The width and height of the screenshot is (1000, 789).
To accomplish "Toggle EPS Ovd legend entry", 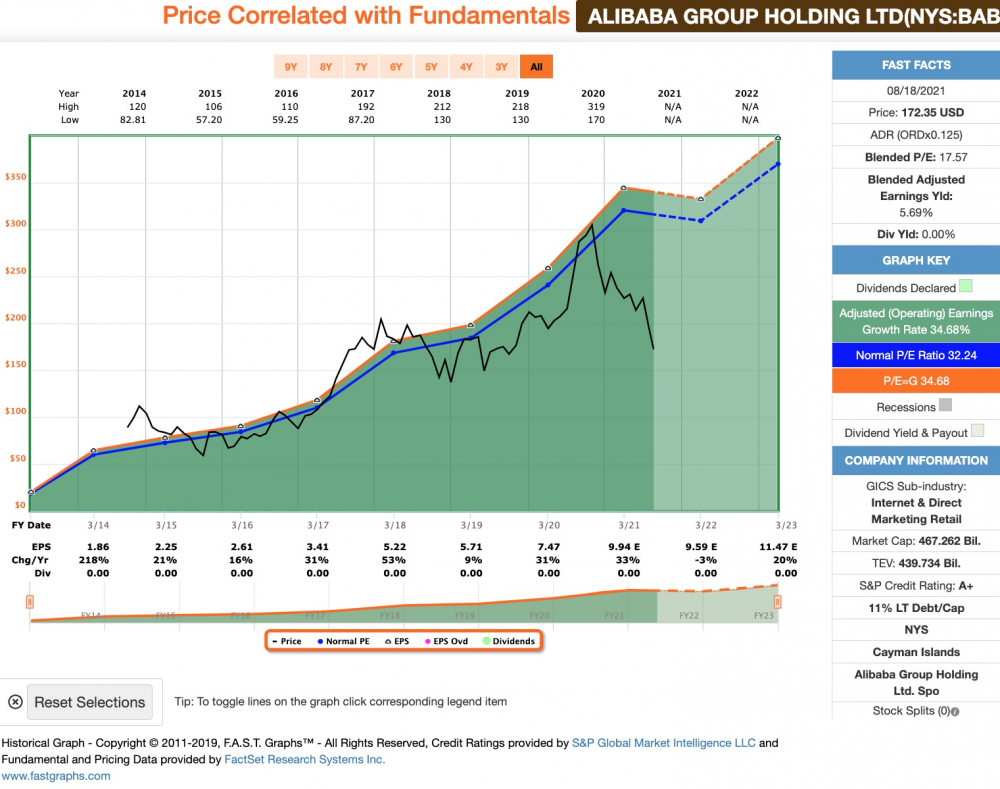I will (449, 641).
